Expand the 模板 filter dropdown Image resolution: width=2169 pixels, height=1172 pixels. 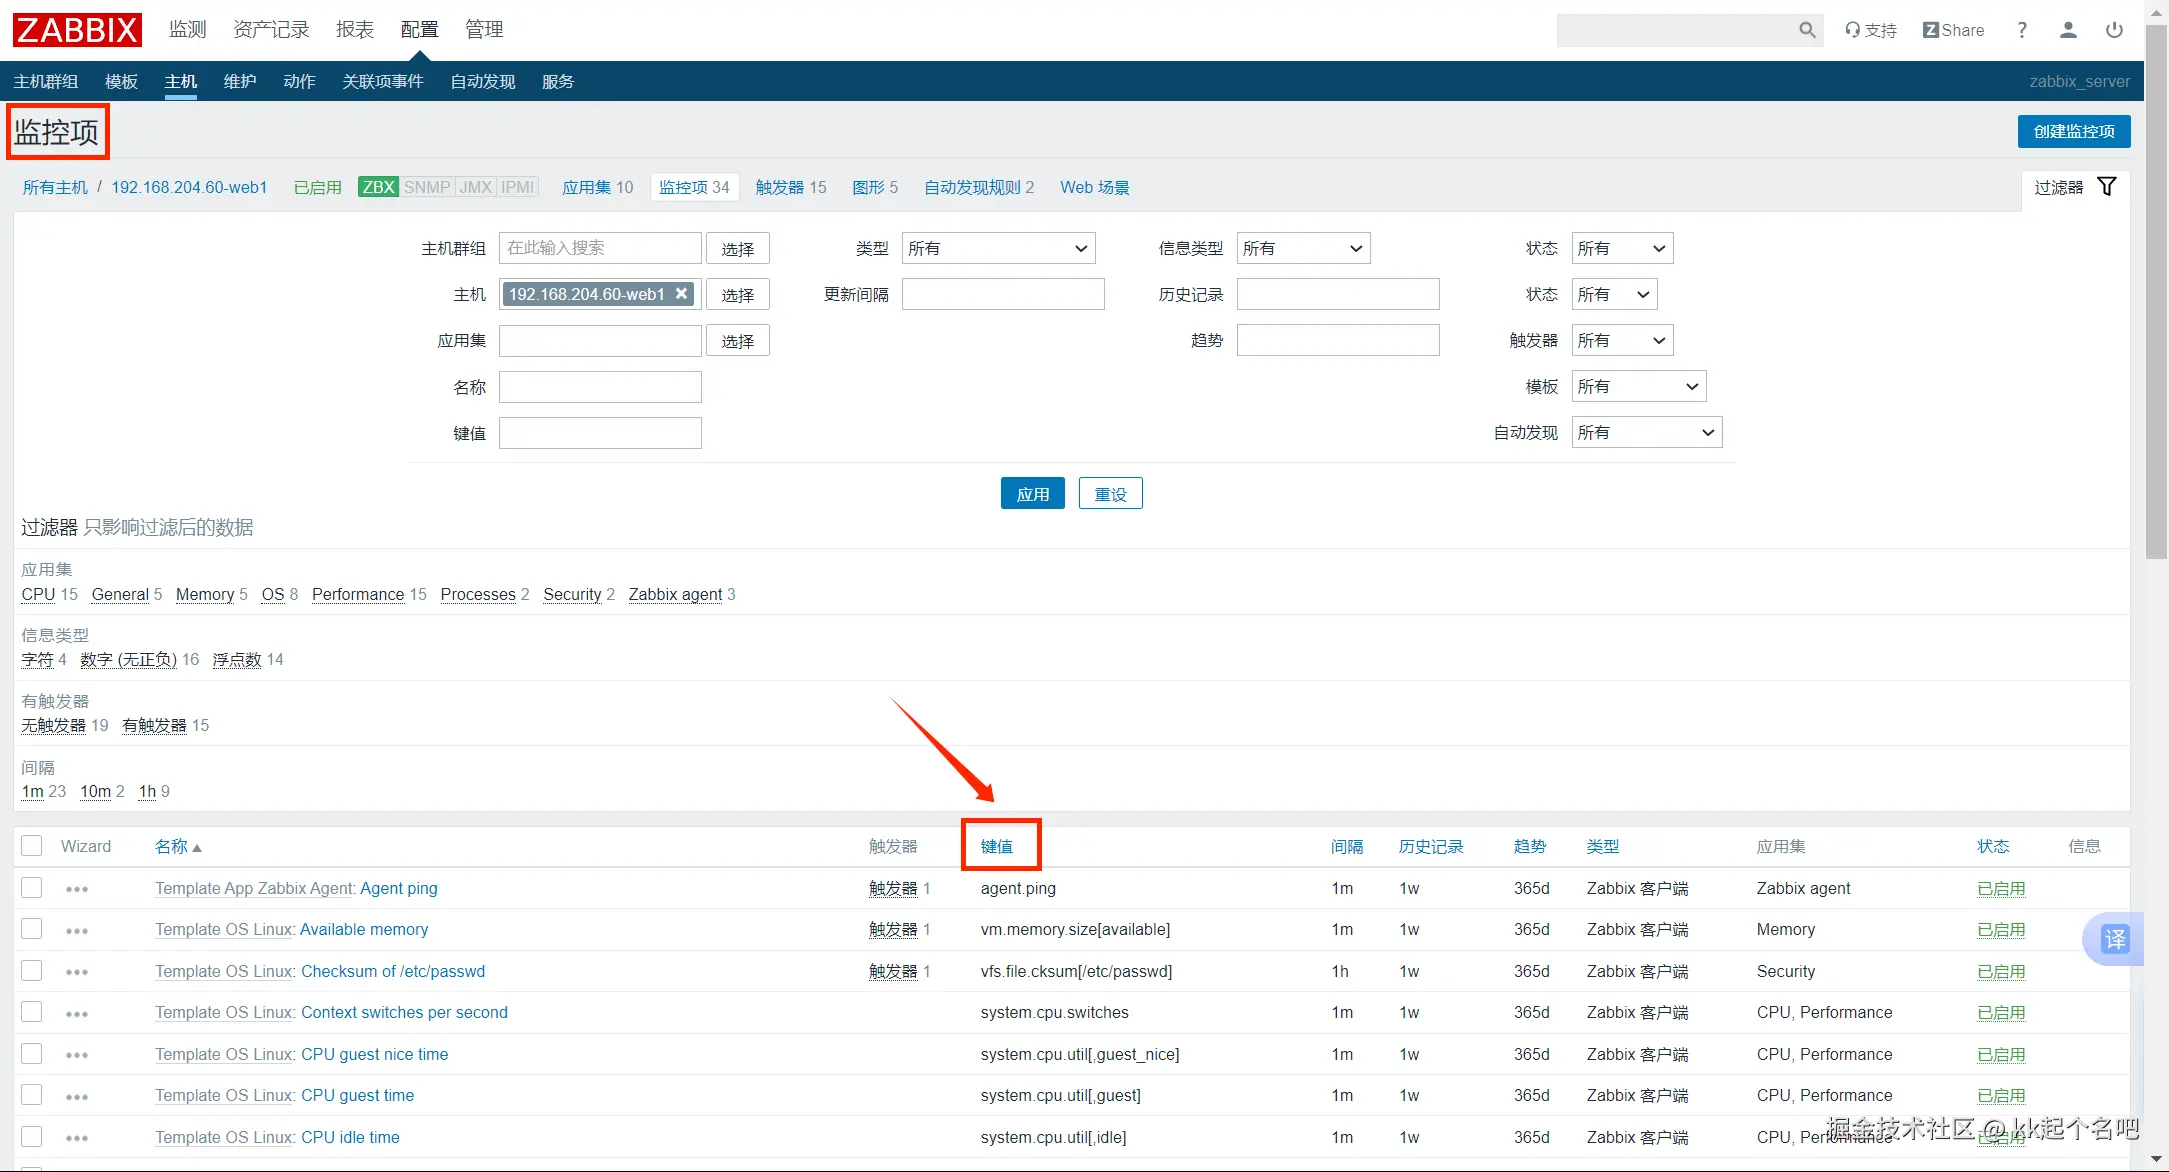(x=1637, y=387)
